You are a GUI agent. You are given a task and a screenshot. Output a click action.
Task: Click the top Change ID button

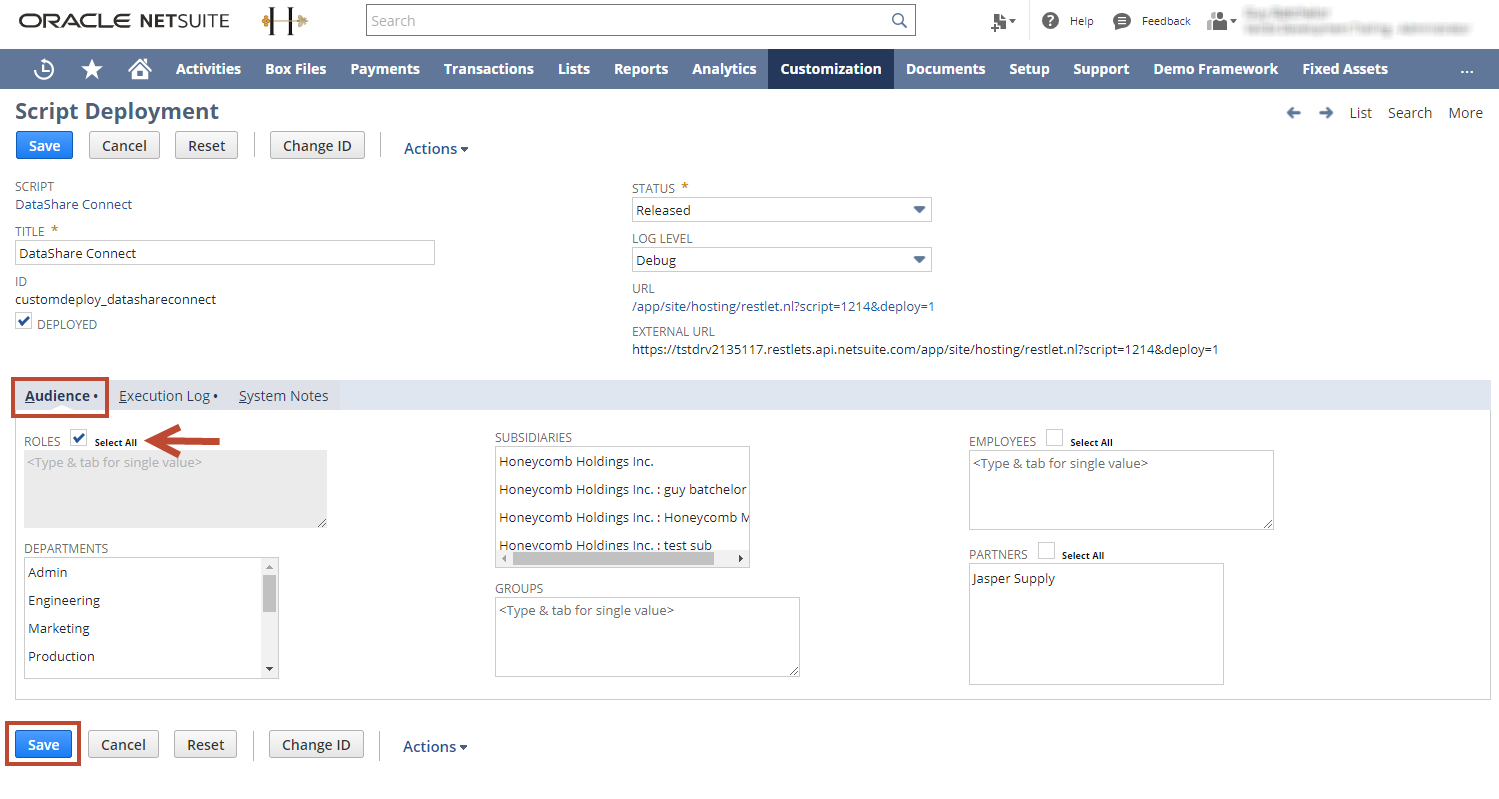click(317, 145)
